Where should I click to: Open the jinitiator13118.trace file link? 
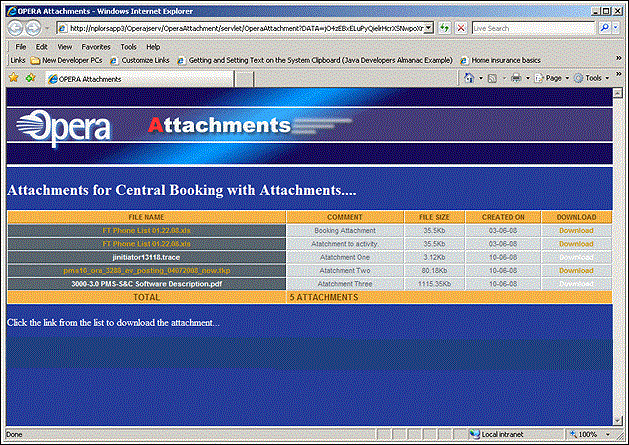click(x=146, y=257)
